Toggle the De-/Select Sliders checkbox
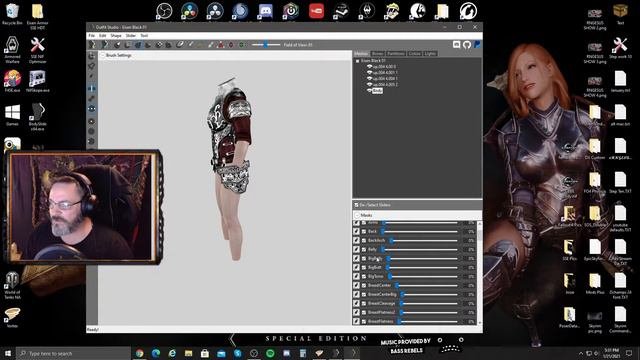The image size is (640, 360). pyautogui.click(x=356, y=205)
